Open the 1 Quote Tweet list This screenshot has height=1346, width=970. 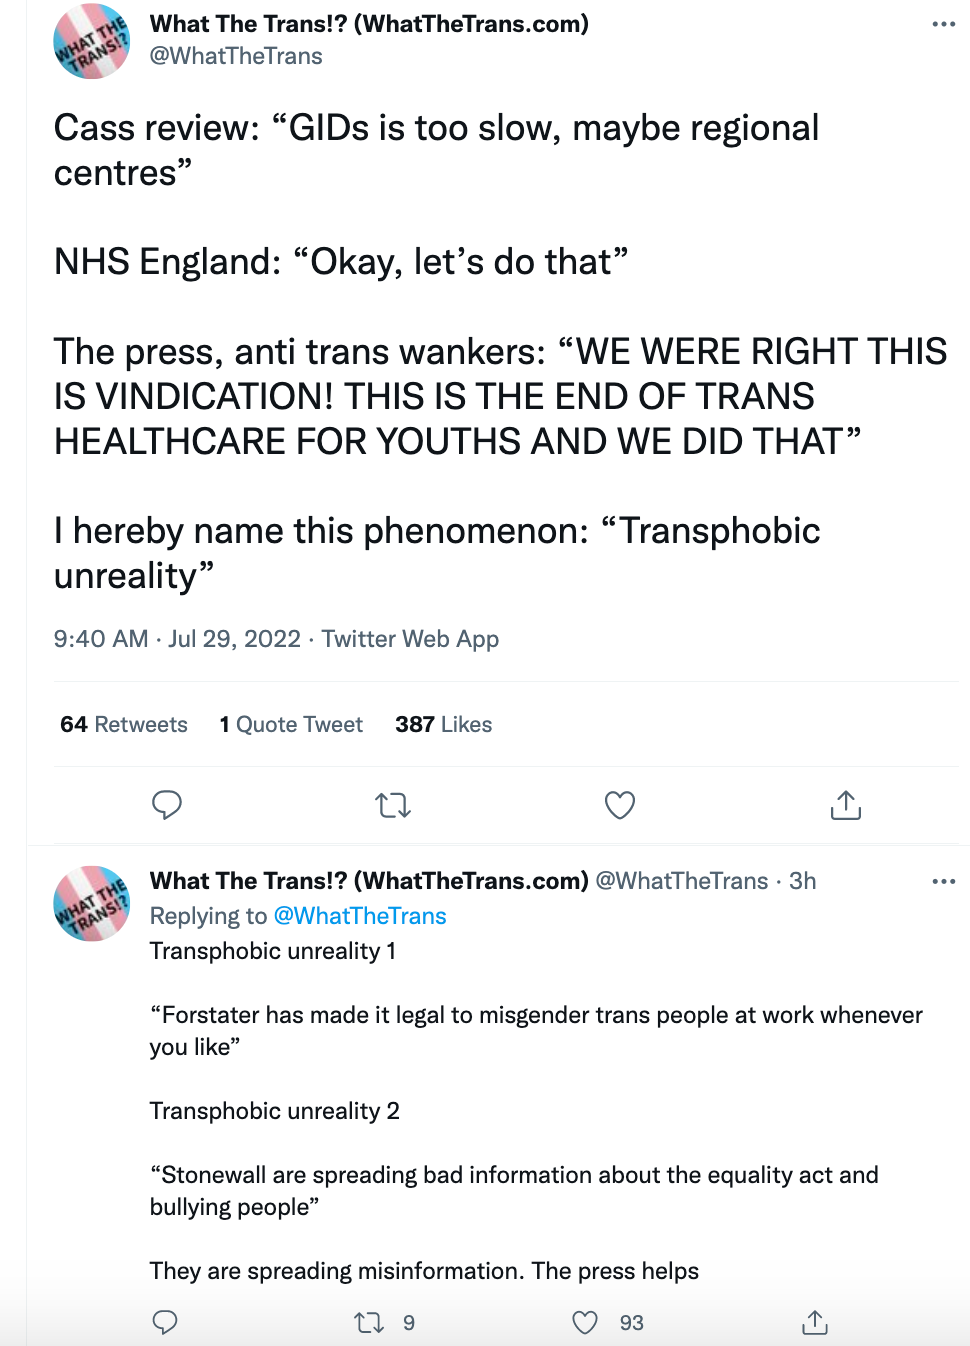click(x=291, y=724)
